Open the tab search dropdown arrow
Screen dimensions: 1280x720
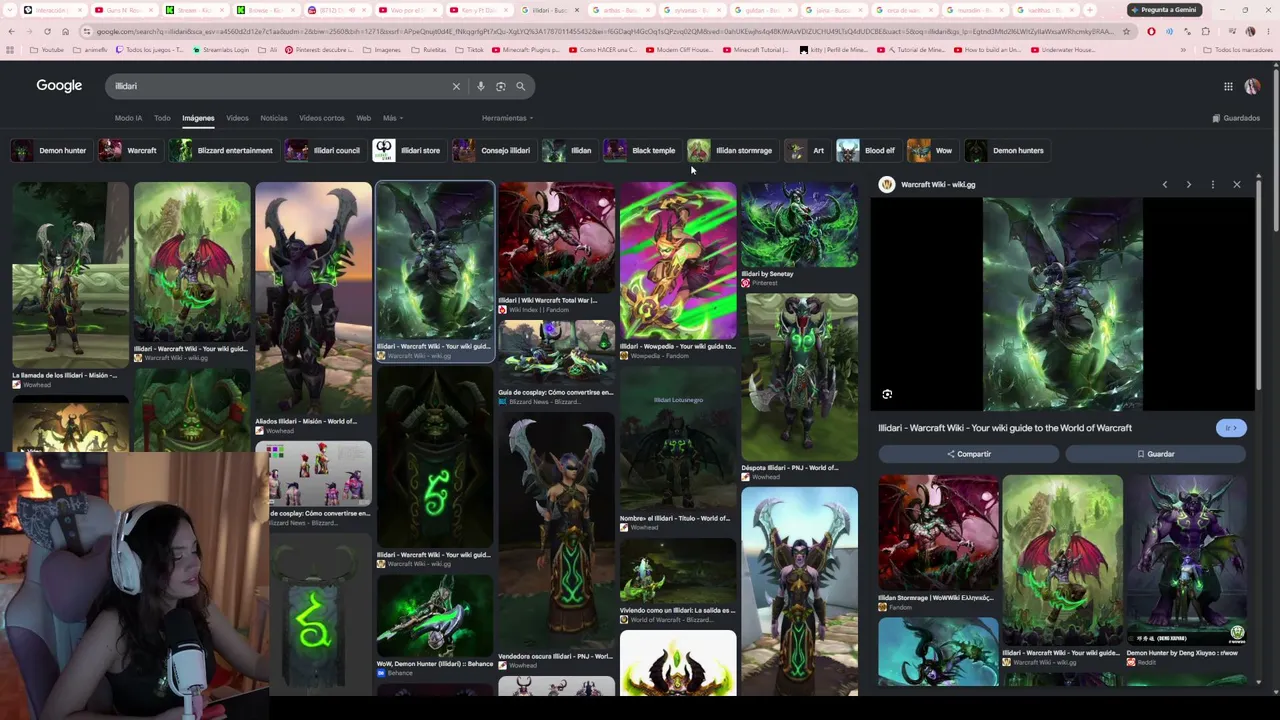click(x=10, y=10)
